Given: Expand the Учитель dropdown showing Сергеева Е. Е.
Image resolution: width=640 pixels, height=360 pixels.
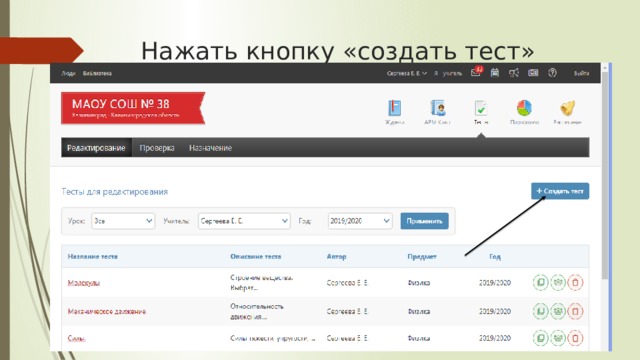Looking at the screenshot, I should tap(244, 221).
